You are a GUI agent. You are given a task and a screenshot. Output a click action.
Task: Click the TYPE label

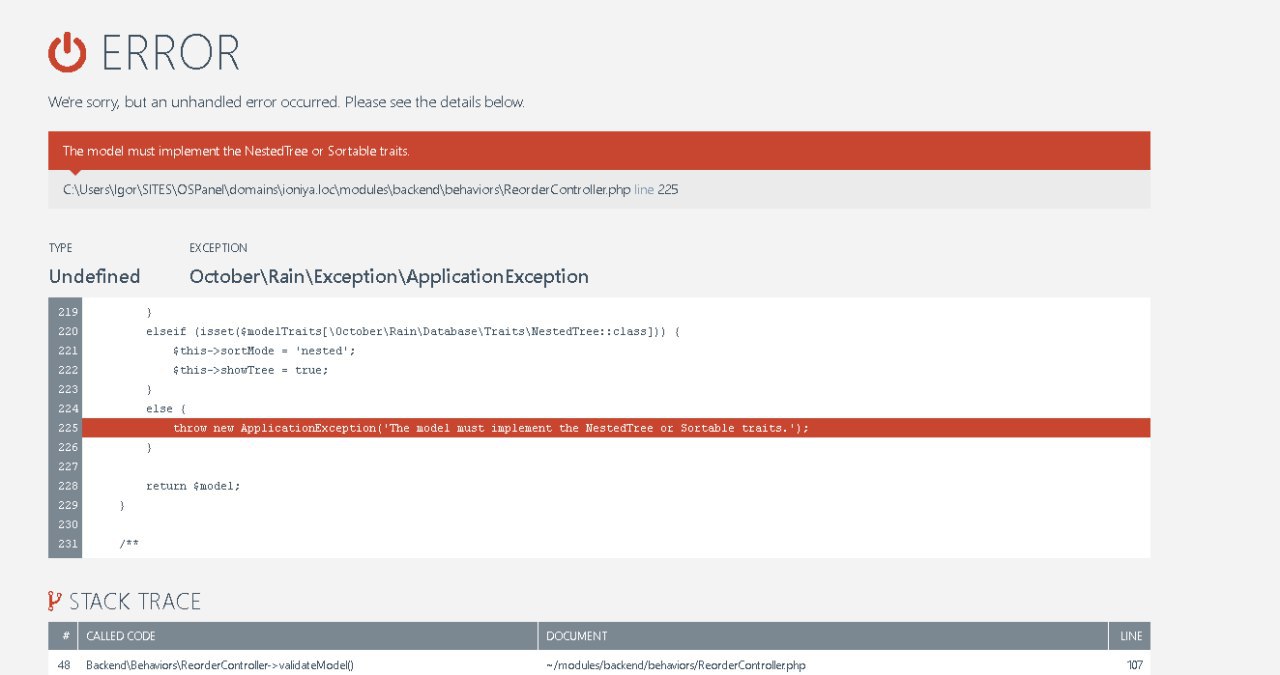point(60,248)
